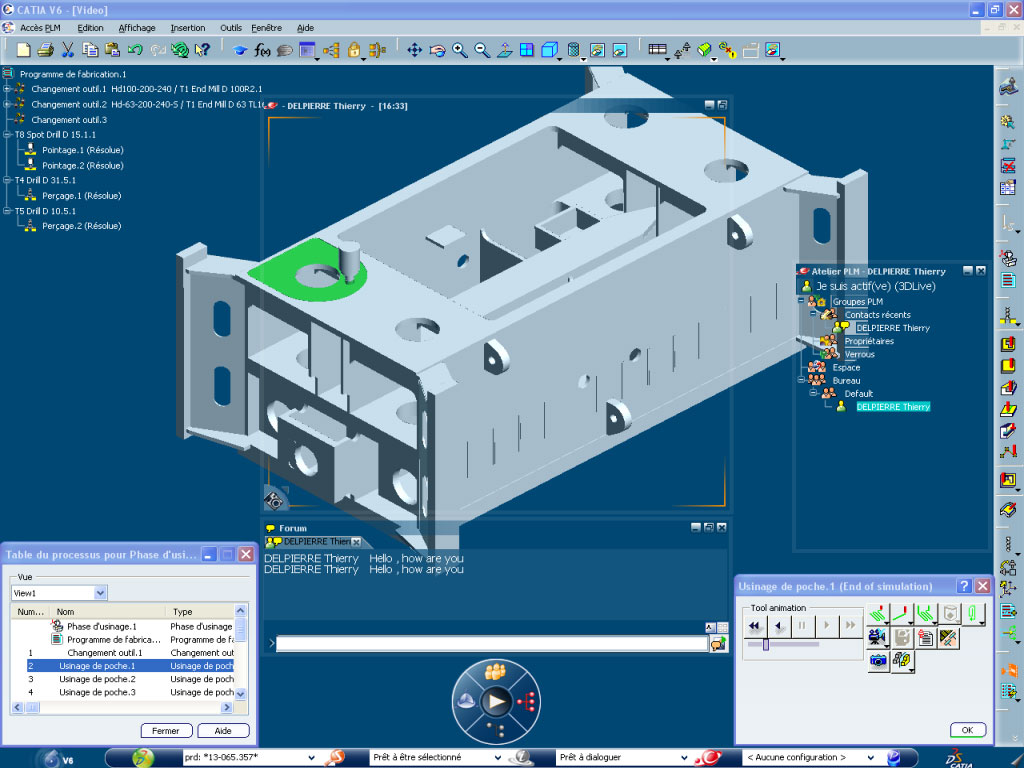Click the New document icon in the toolbar

24,50
